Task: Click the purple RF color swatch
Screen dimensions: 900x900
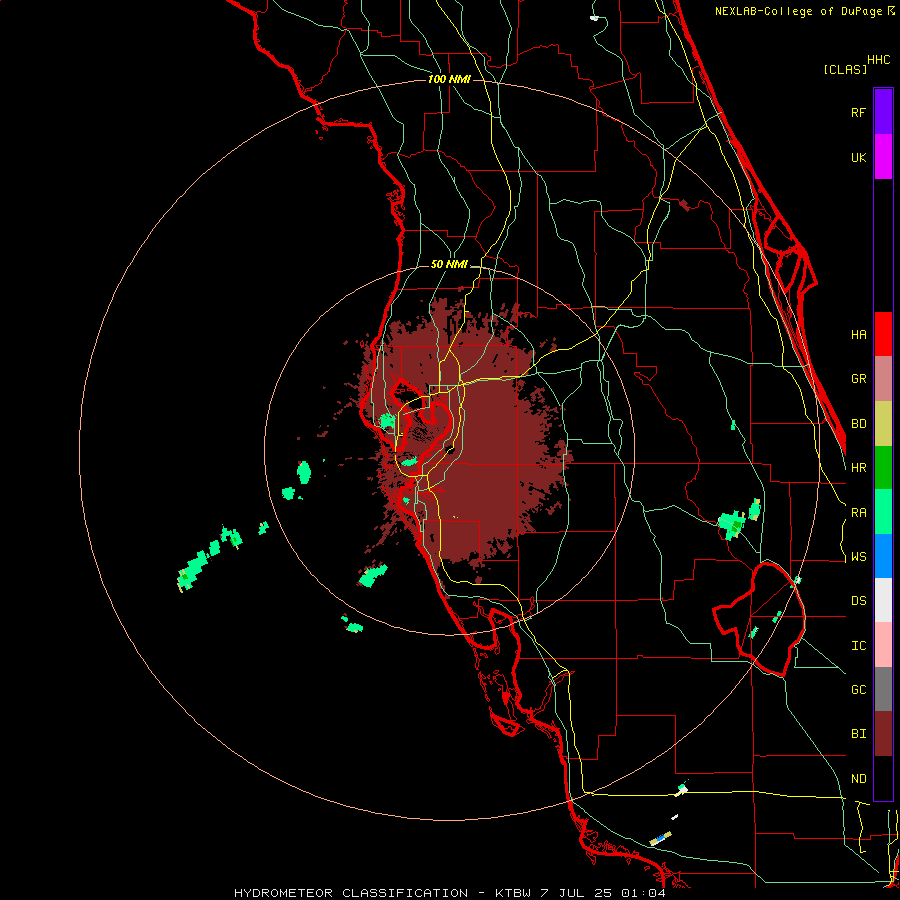Action: (x=883, y=112)
